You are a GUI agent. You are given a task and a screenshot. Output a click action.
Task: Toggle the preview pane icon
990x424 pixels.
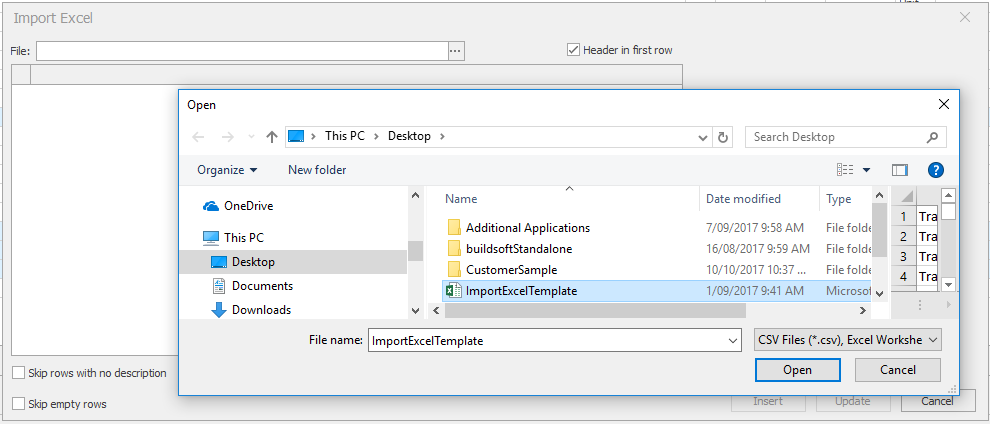pyautogui.click(x=899, y=170)
